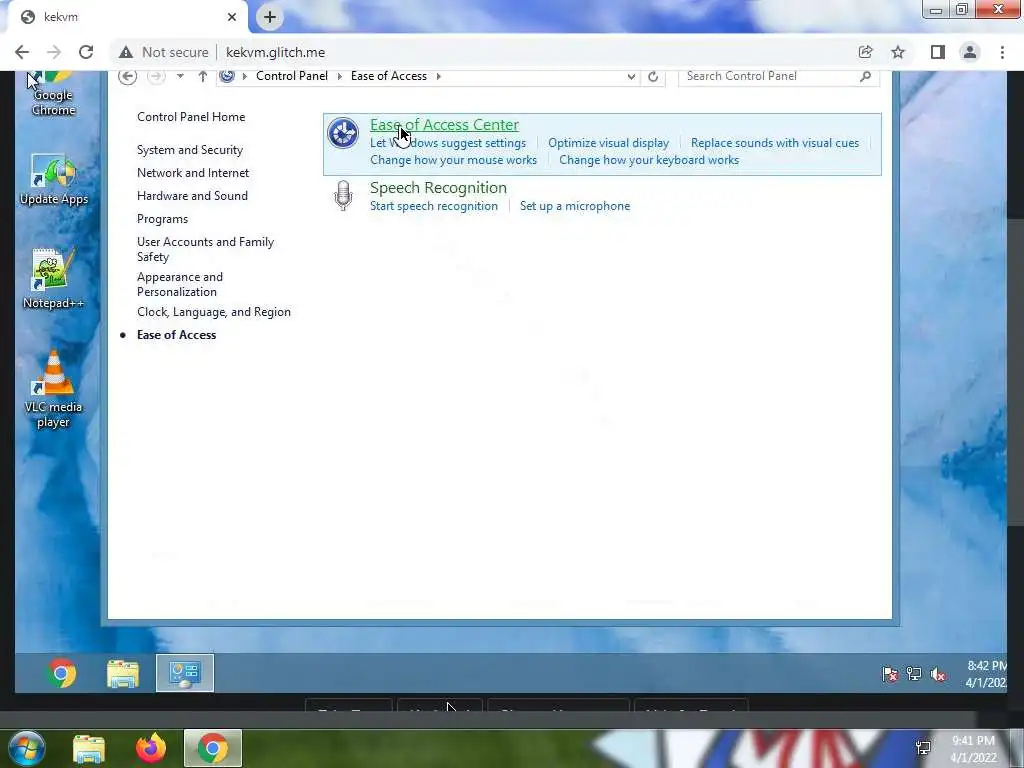Click Start speech recognition
1024x768 pixels.
(434, 206)
